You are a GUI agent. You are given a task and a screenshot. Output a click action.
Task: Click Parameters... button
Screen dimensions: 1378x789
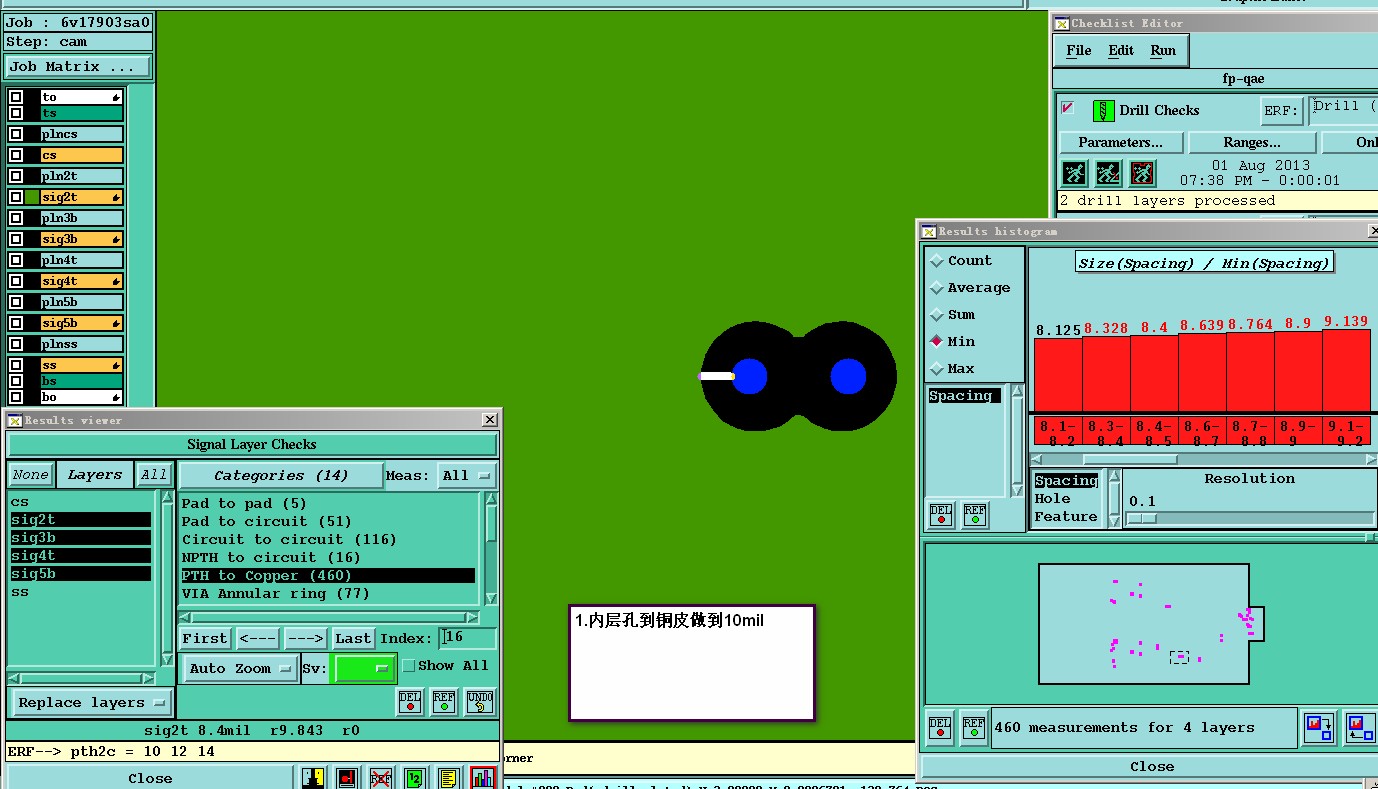click(1120, 143)
